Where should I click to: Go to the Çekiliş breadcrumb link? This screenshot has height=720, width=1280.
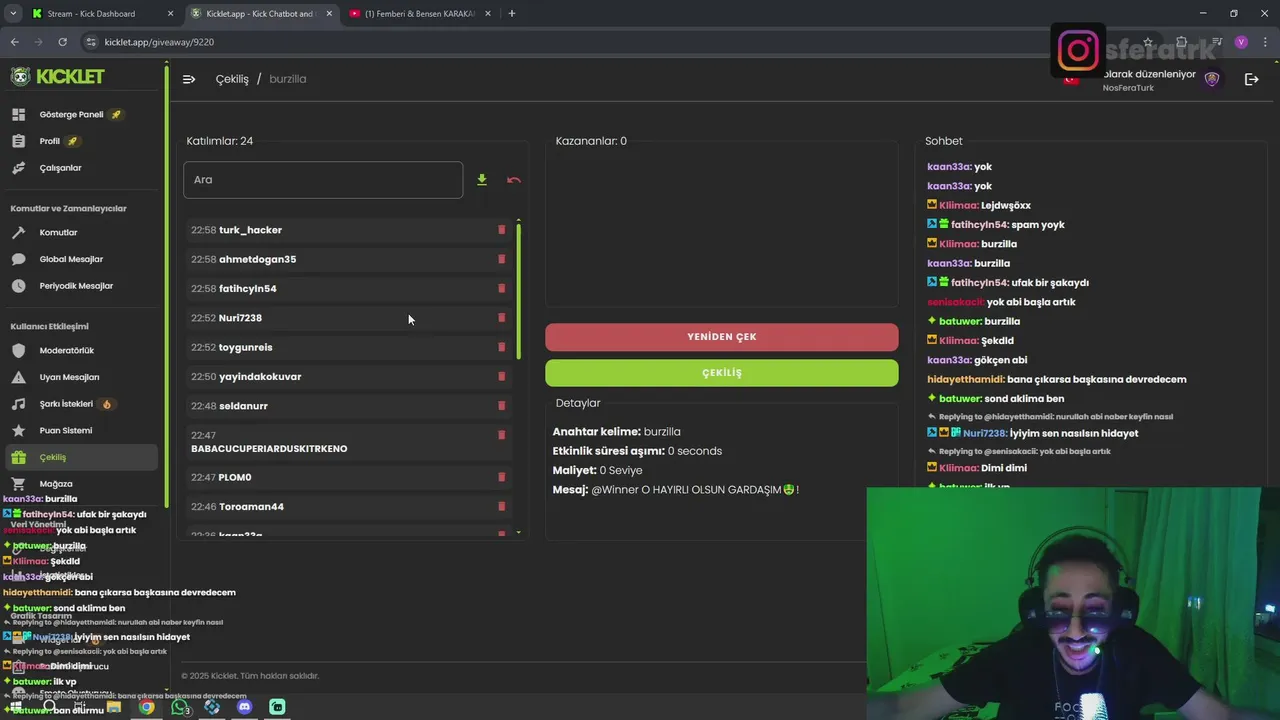click(232, 79)
